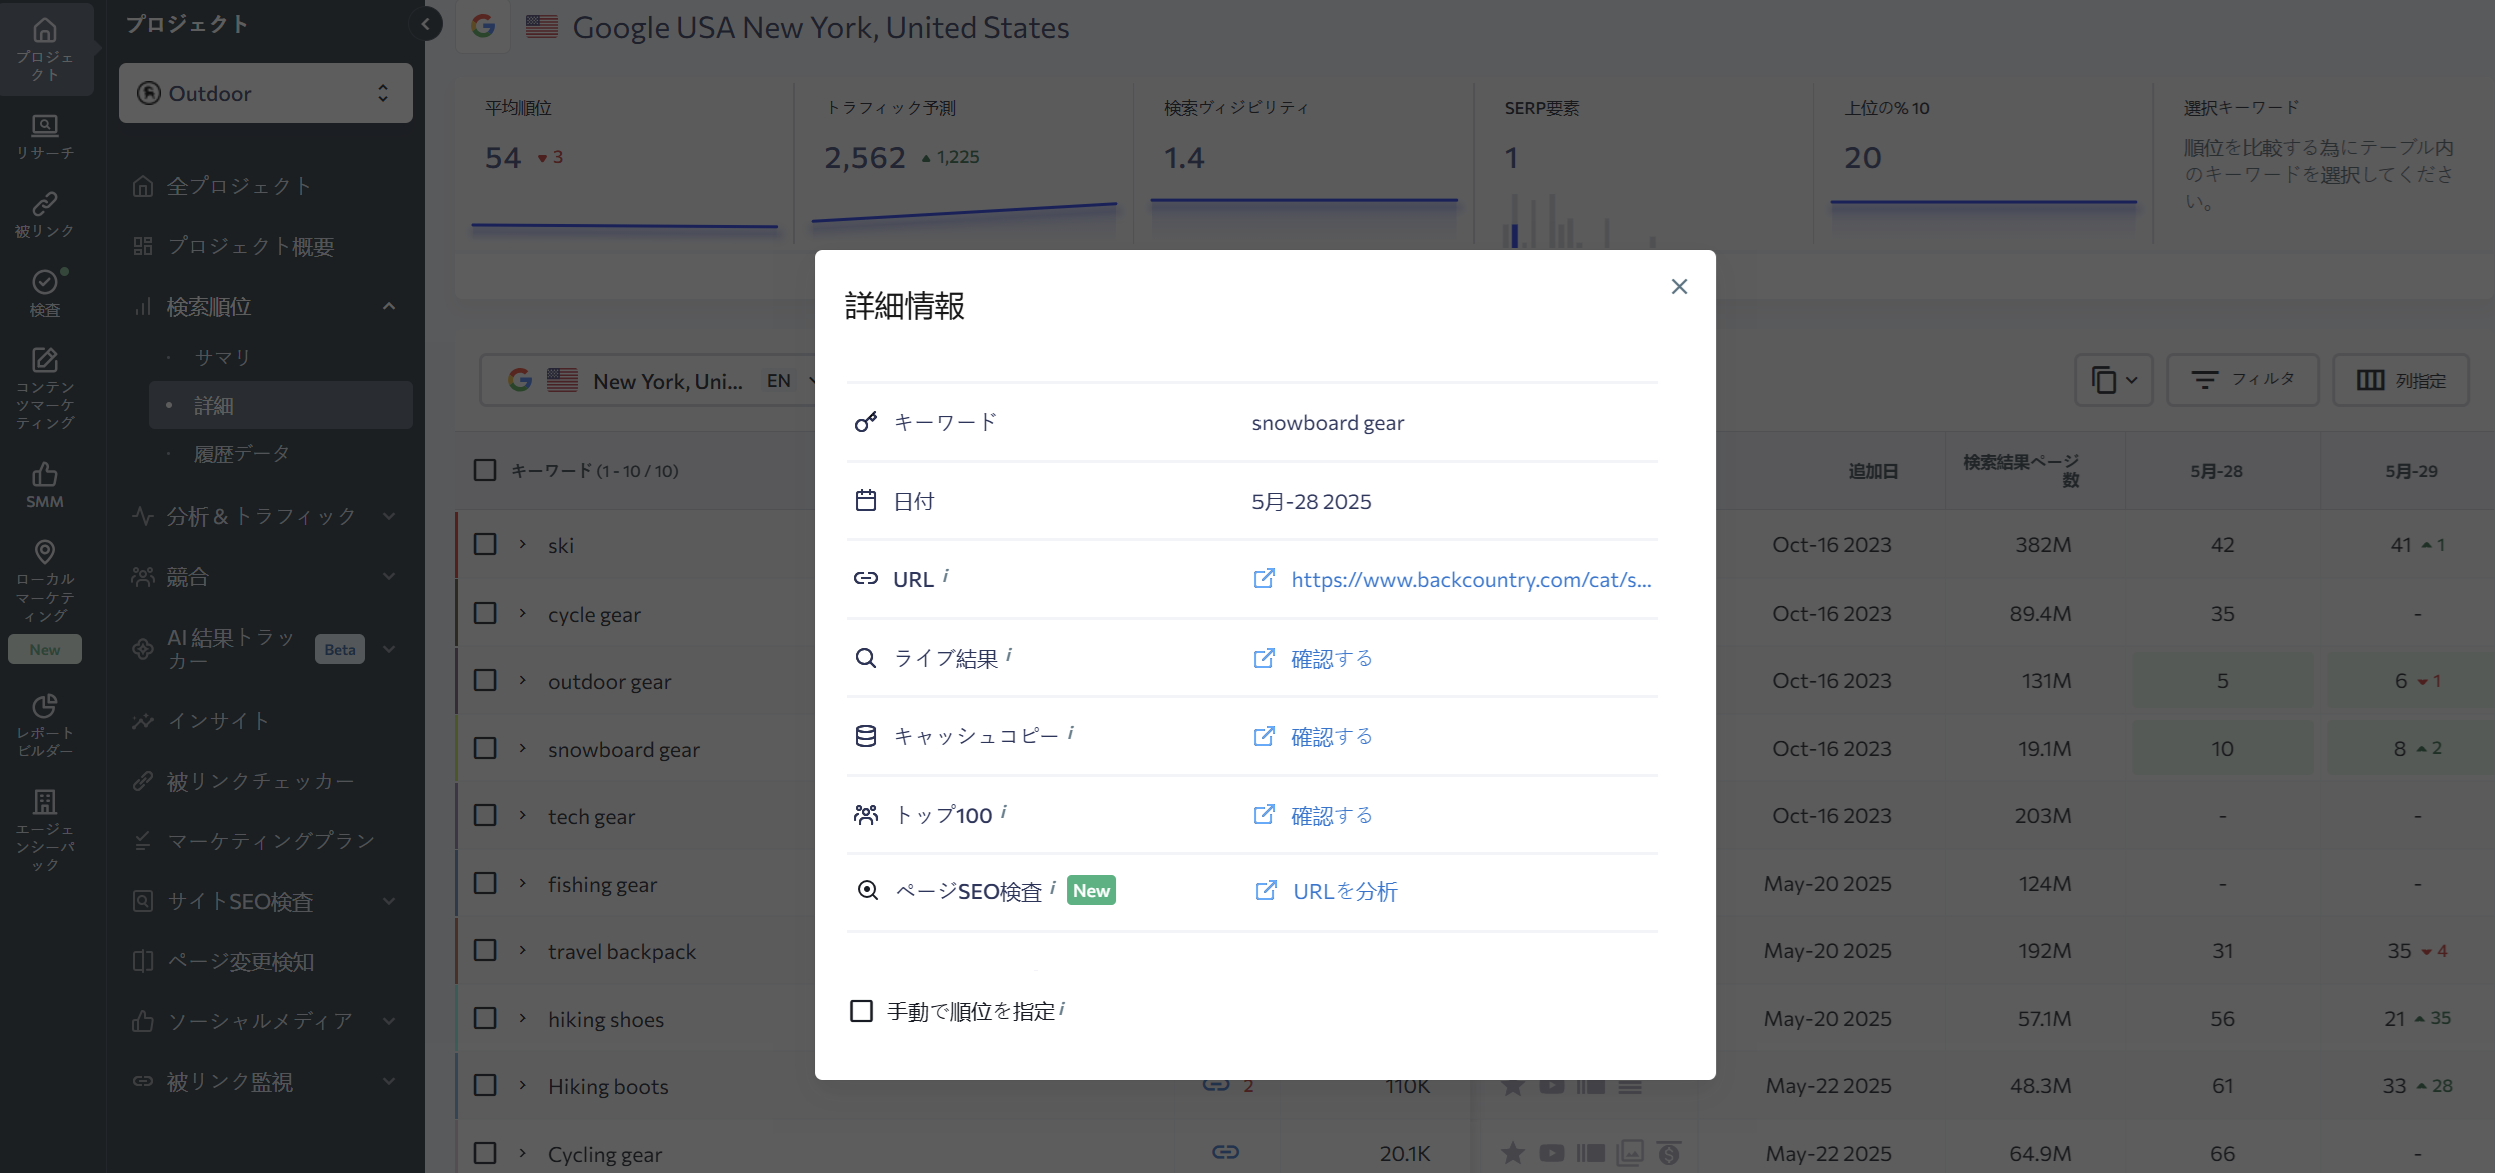Image resolution: width=2495 pixels, height=1173 pixels.
Task: Click URLを分析 link for page SEO
Action: click(x=1344, y=891)
